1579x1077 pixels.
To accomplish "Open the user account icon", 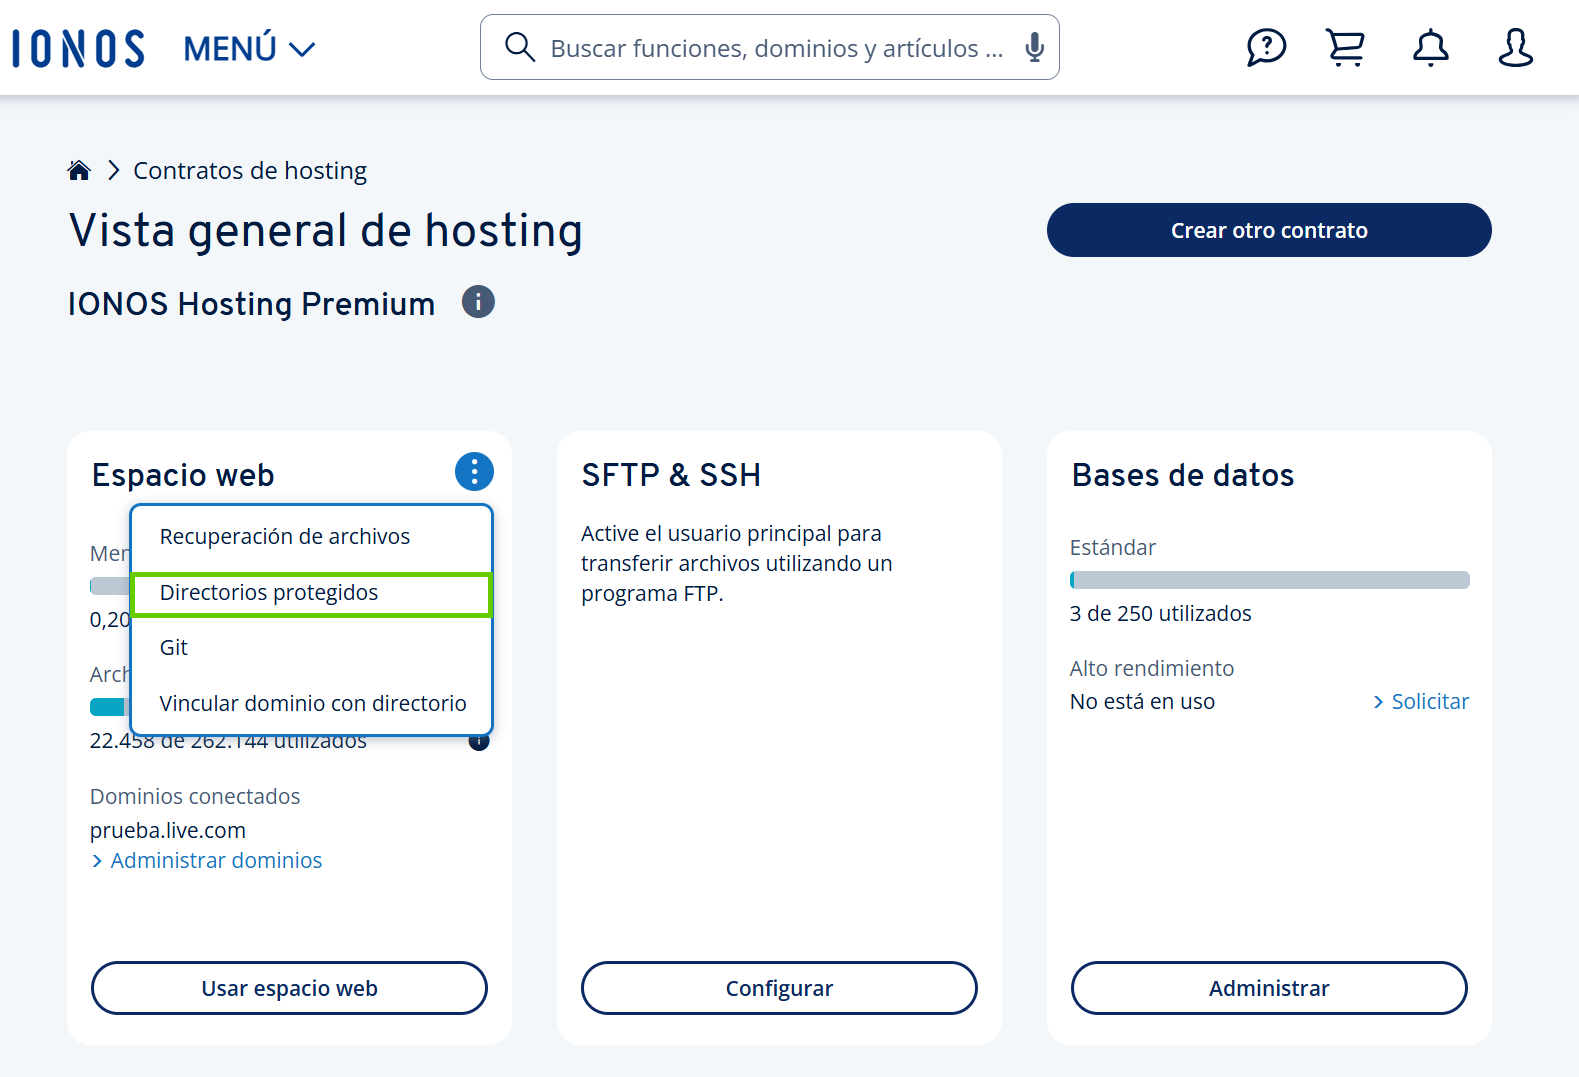I will pos(1516,47).
